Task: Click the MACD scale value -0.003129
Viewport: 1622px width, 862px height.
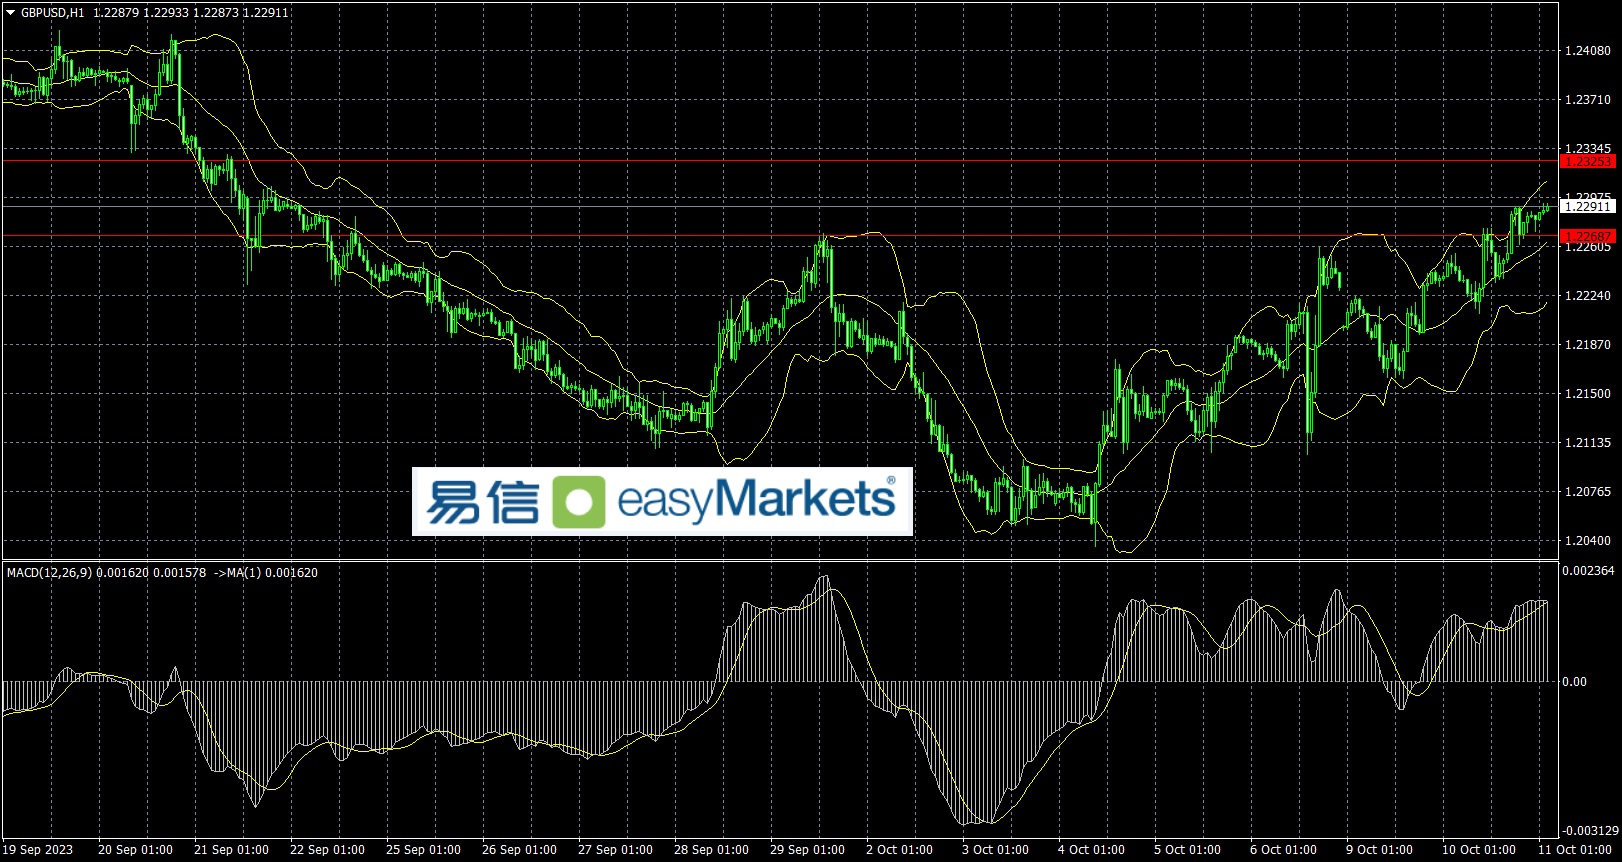Action: pyautogui.click(x=1591, y=831)
